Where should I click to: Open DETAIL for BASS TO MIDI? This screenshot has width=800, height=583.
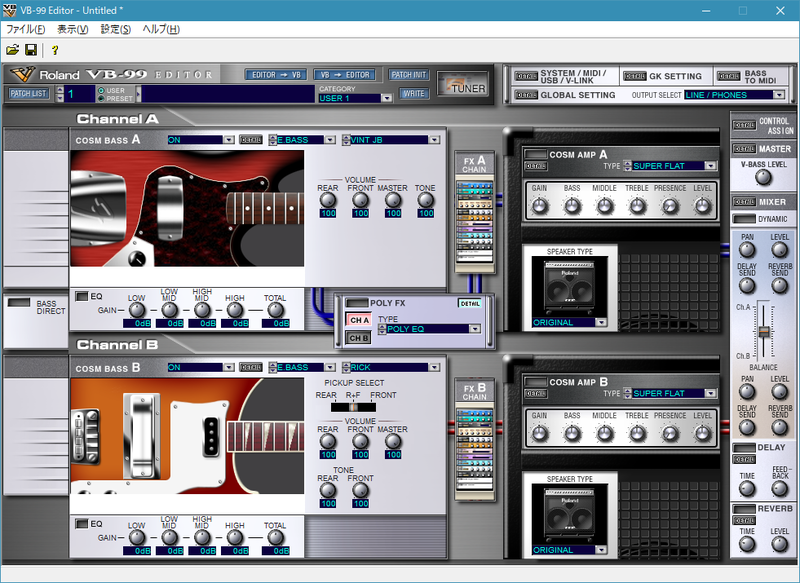coord(729,77)
